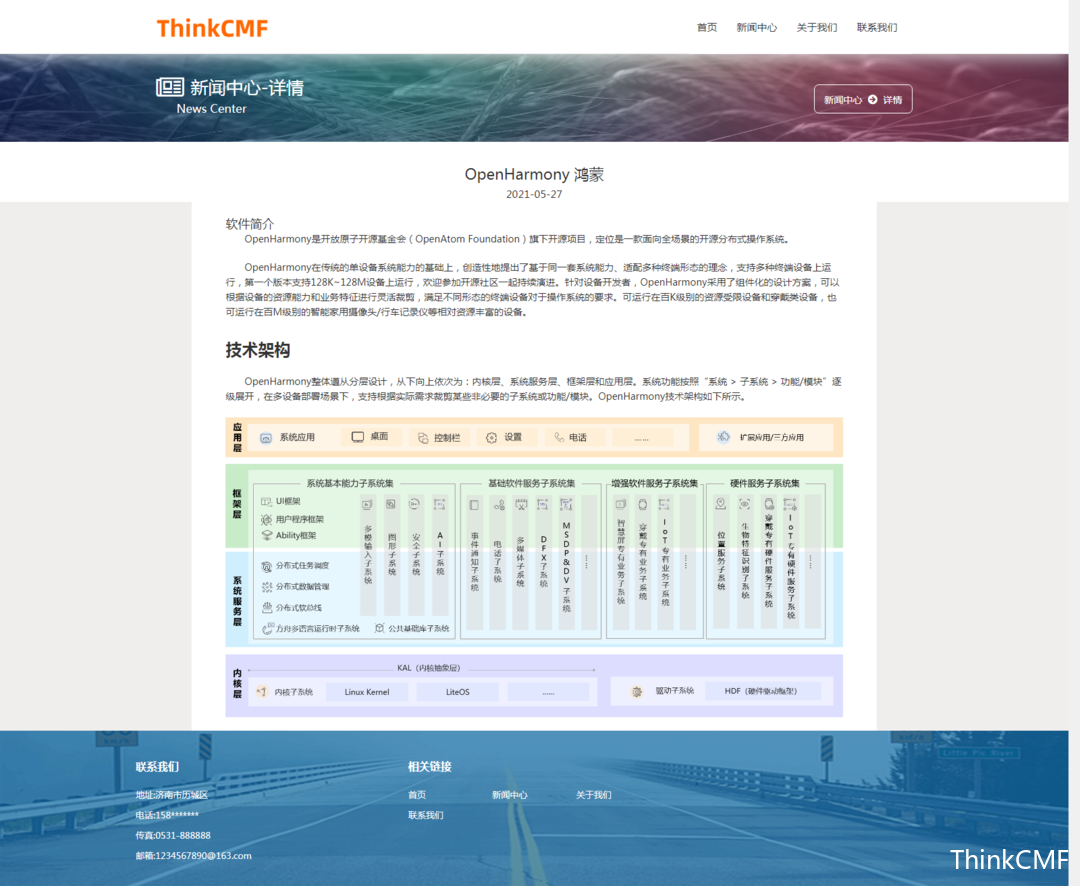Click the Linux Kernel box in the diagram

point(367,692)
